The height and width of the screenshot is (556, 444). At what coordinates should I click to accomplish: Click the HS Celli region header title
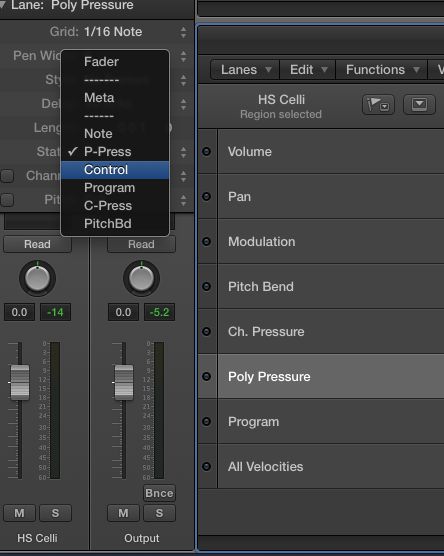(281, 100)
